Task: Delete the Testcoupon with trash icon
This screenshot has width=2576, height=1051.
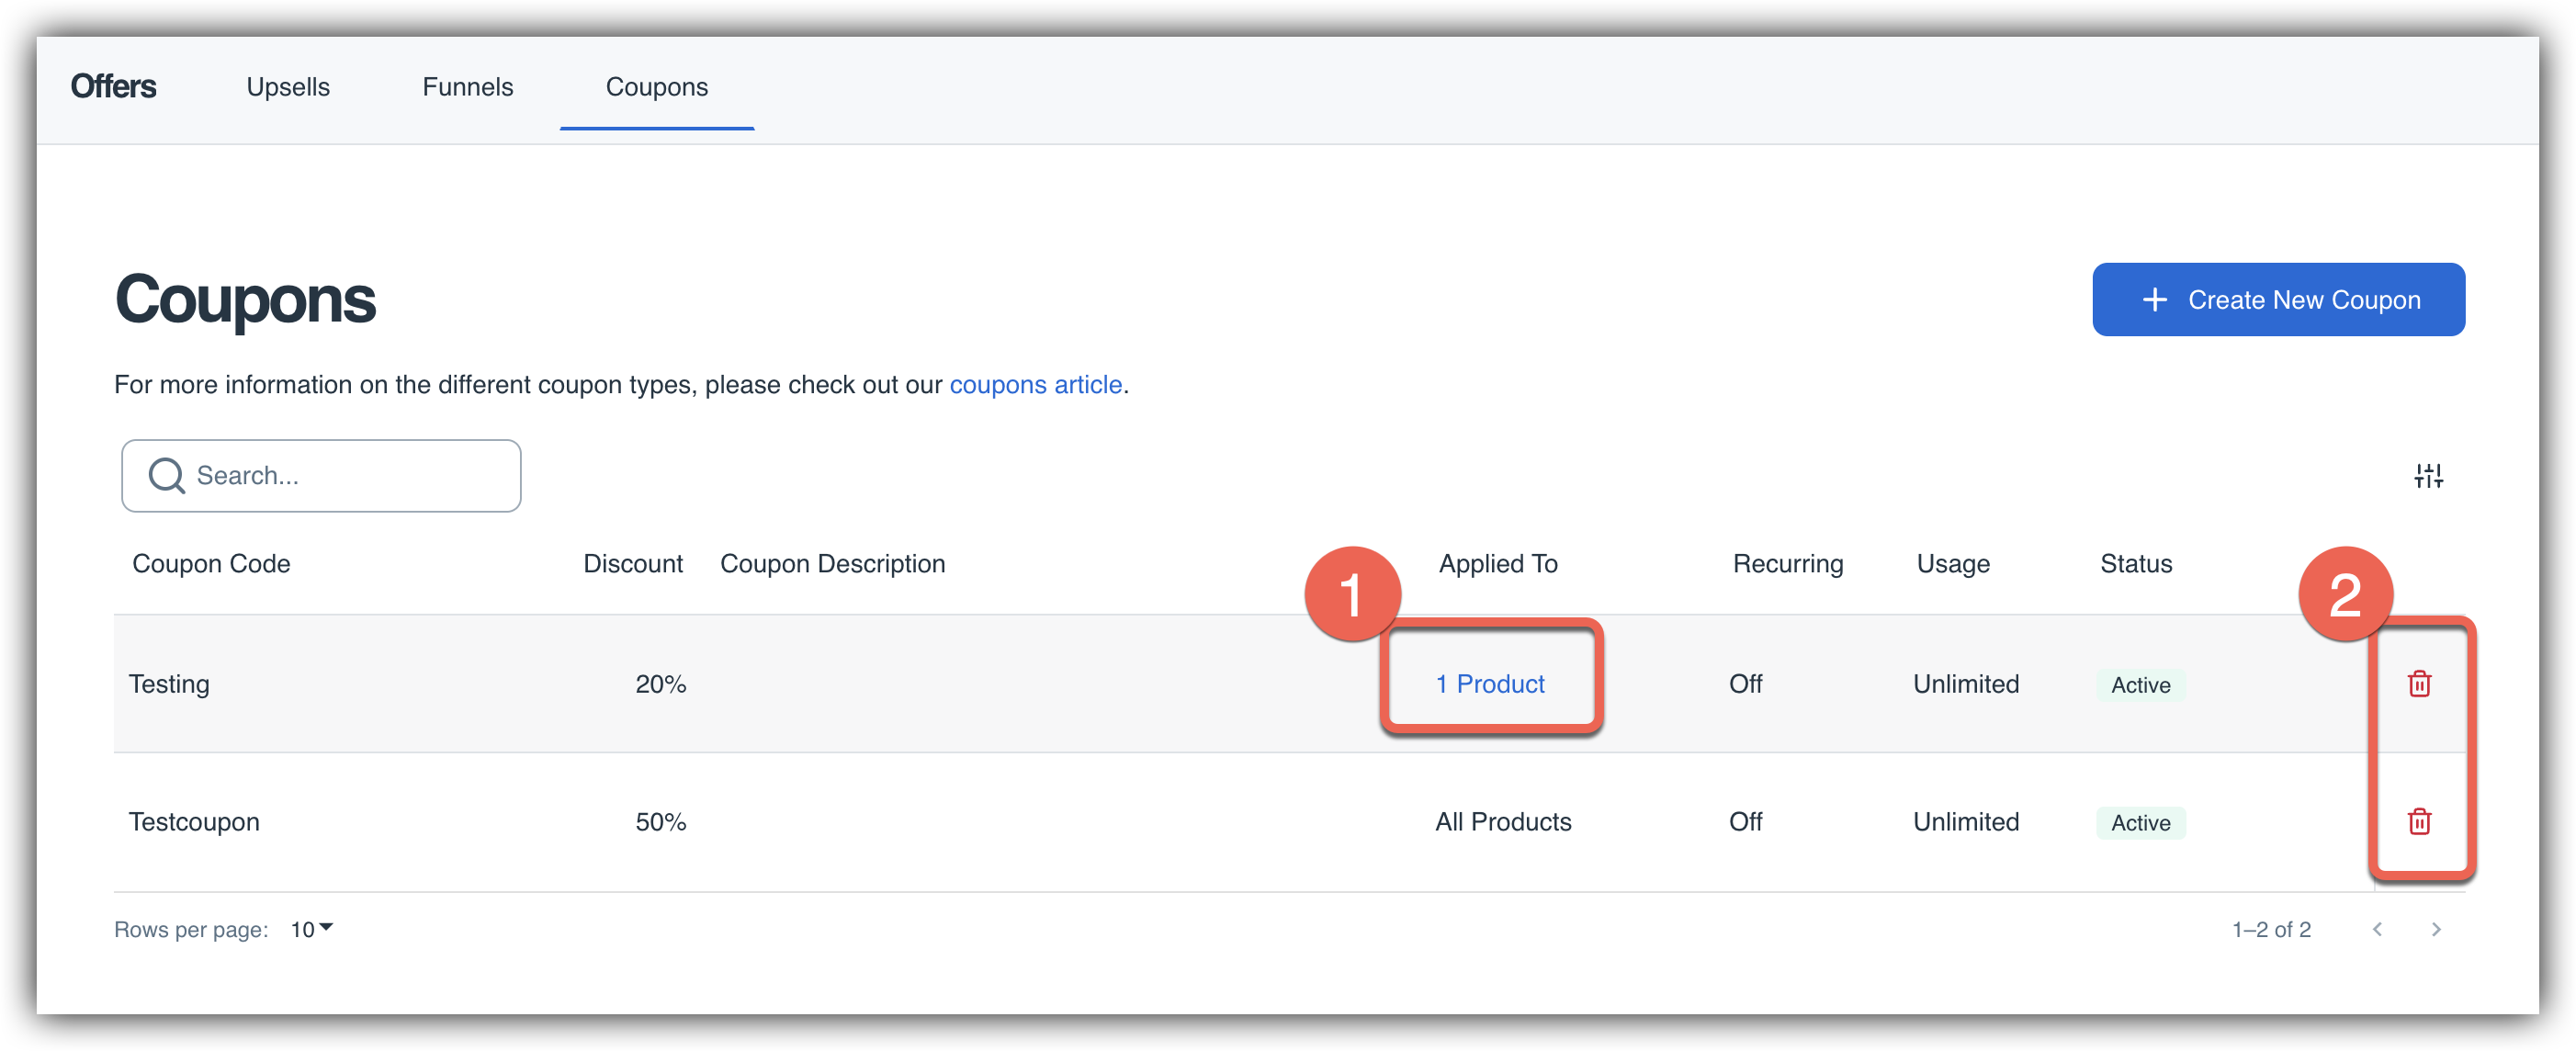Action: pos(2418,822)
